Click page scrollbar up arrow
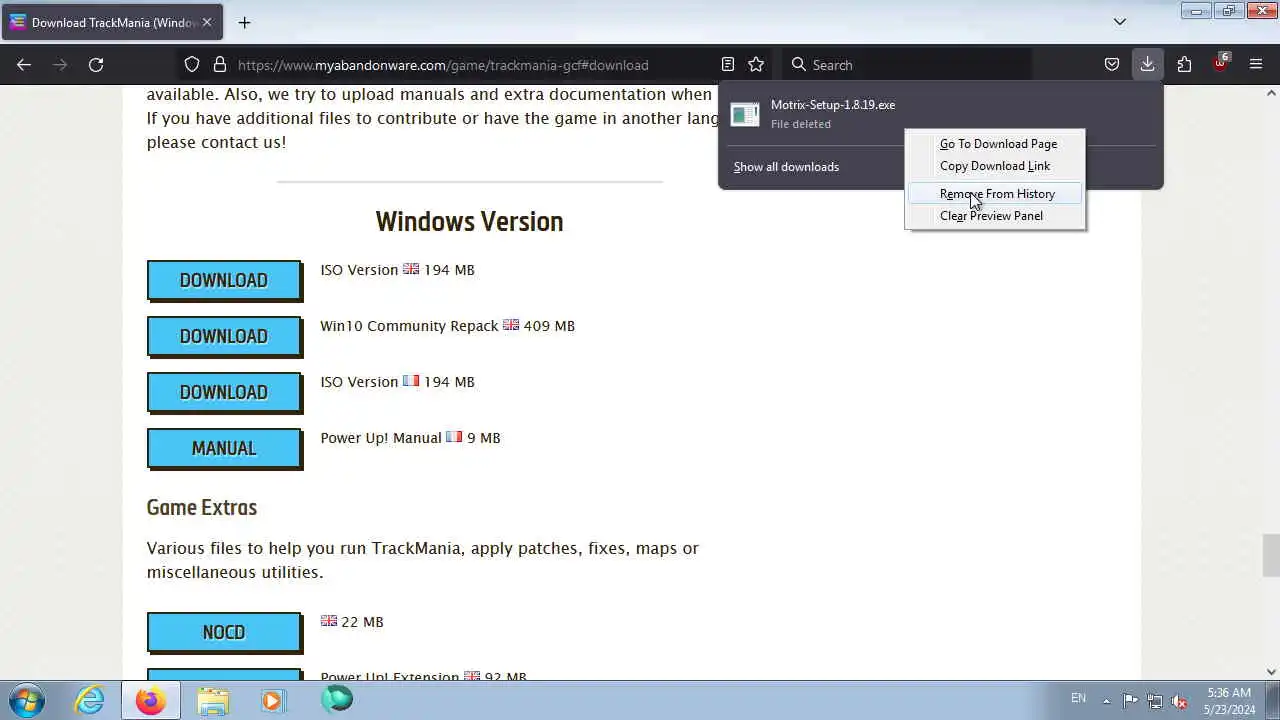Image resolution: width=1280 pixels, height=720 pixels. (x=1271, y=93)
